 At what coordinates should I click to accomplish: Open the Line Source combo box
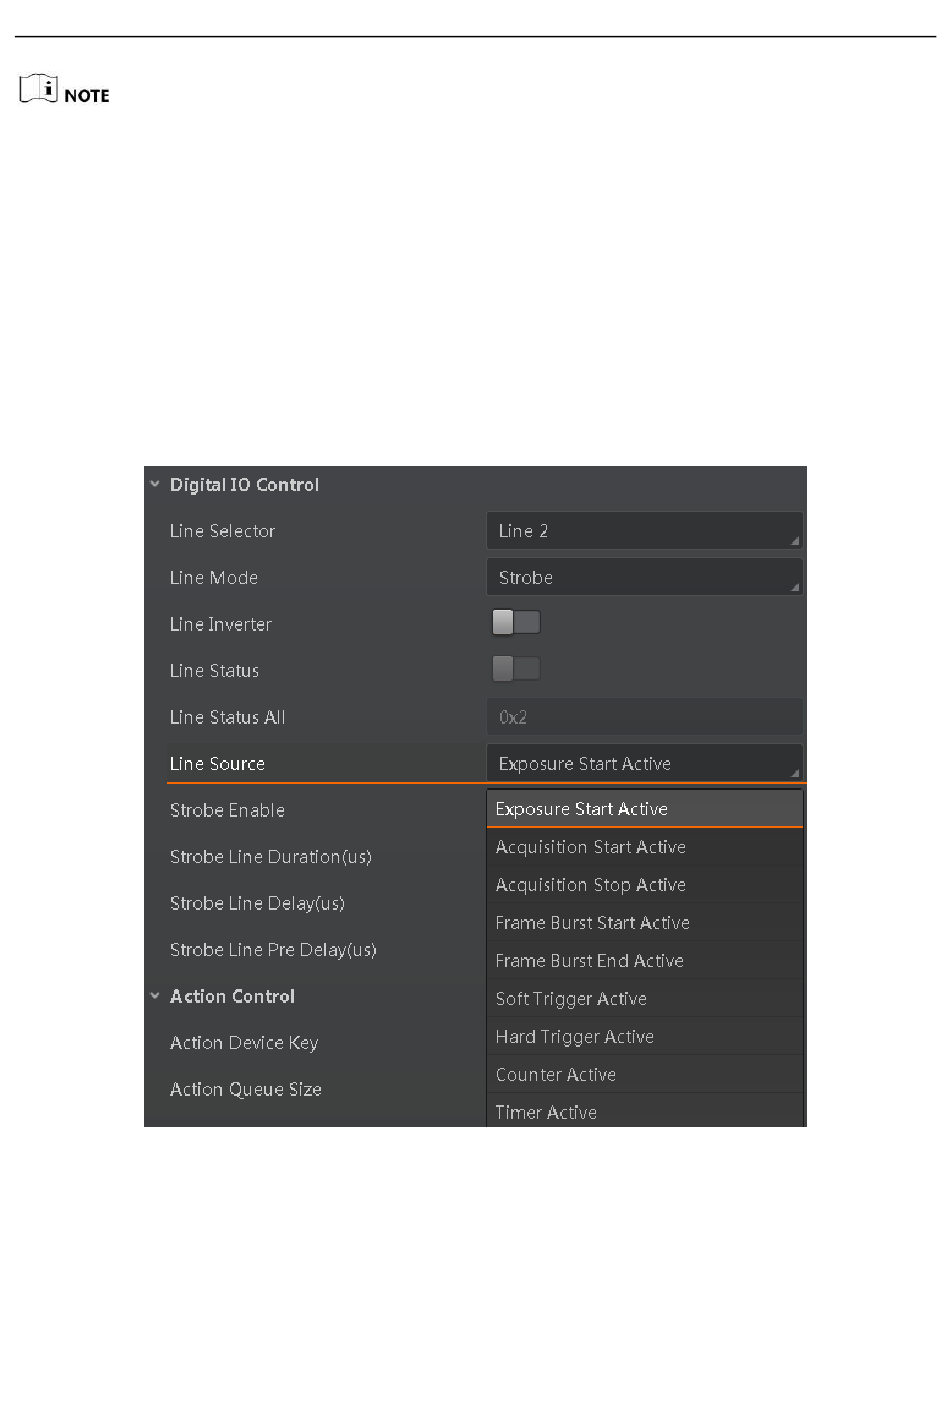644,763
